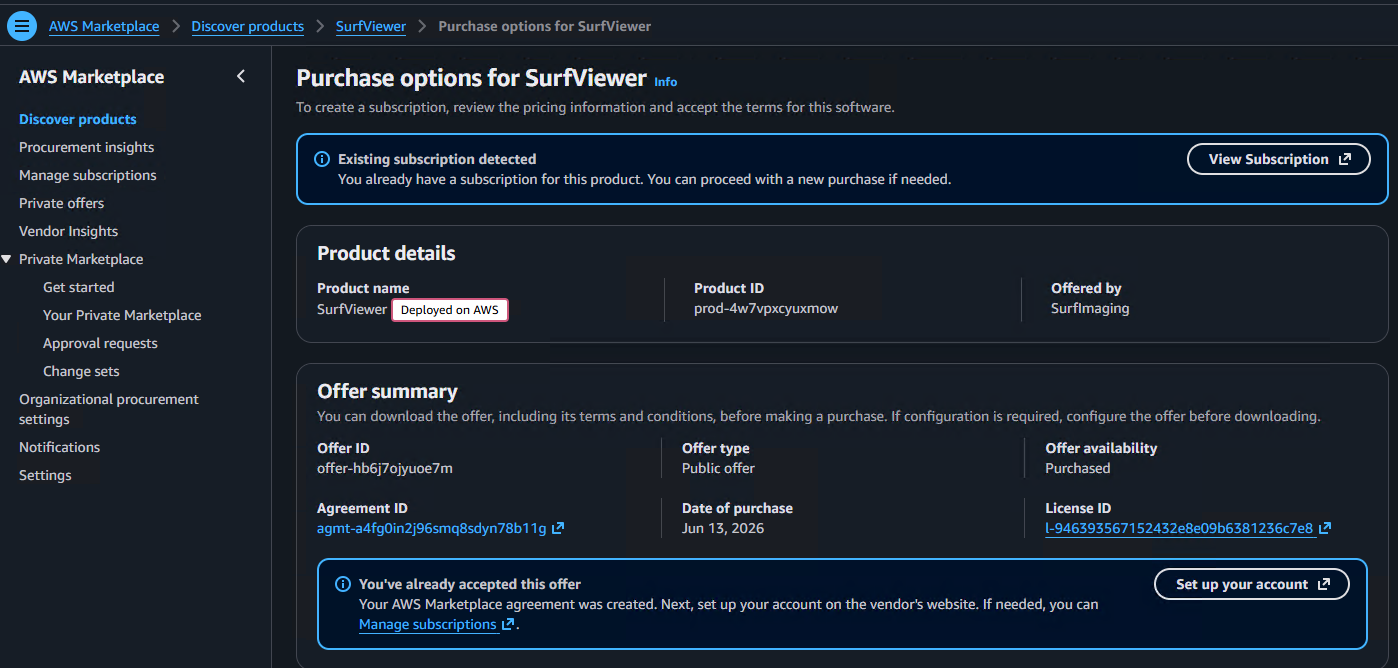Click Purchased offer availability value
The image size is (1398, 668).
(1078, 468)
